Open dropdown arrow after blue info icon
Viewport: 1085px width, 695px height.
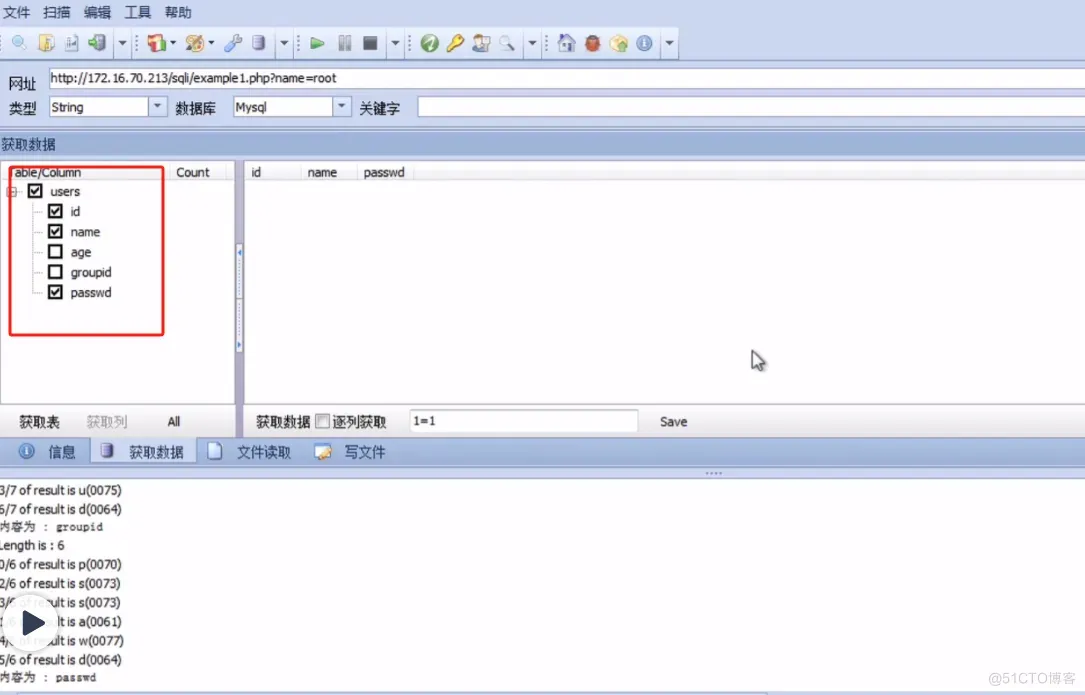669,43
